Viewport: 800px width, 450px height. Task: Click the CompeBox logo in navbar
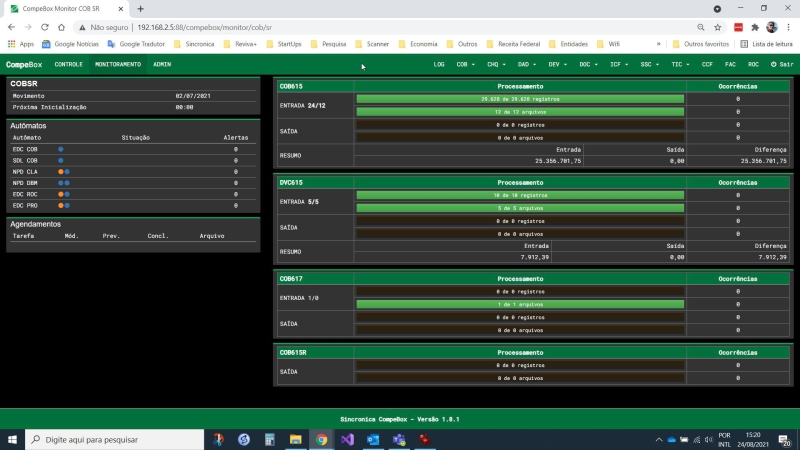[x=24, y=65]
